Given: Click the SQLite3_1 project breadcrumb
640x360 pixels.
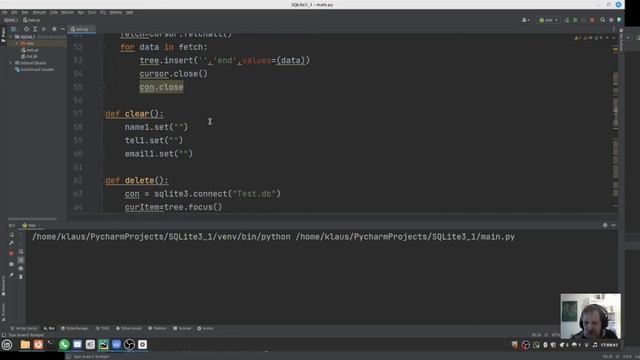Looking at the screenshot, I should (x=11, y=20).
